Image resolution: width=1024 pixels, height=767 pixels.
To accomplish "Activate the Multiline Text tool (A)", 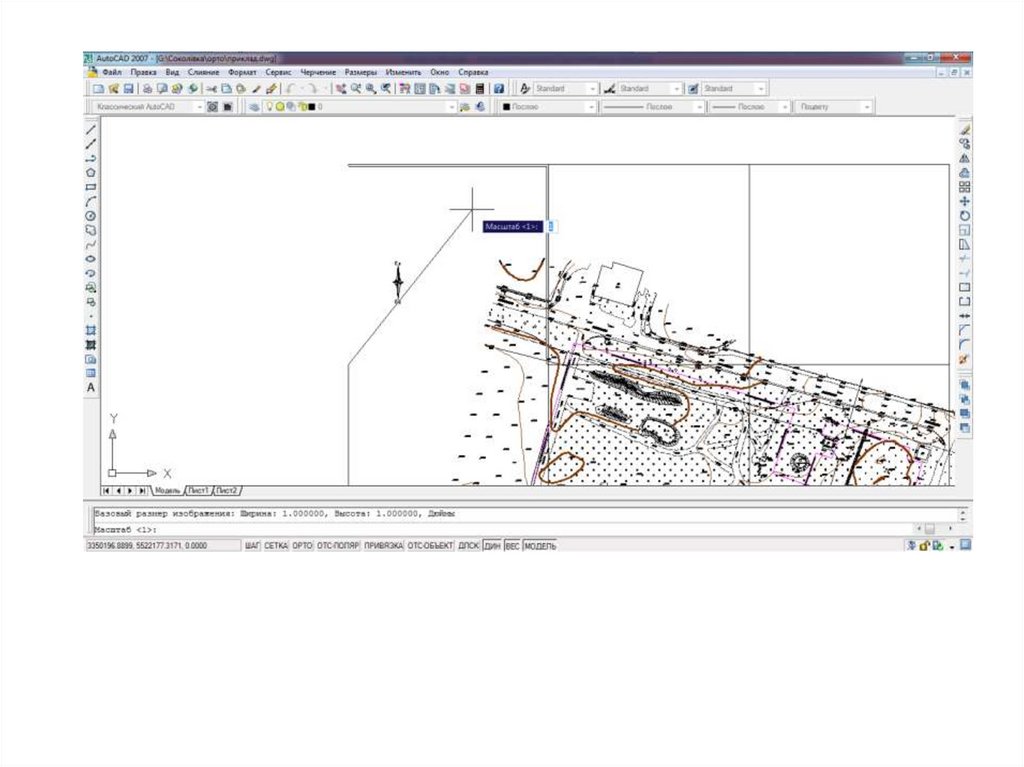I will [91, 387].
